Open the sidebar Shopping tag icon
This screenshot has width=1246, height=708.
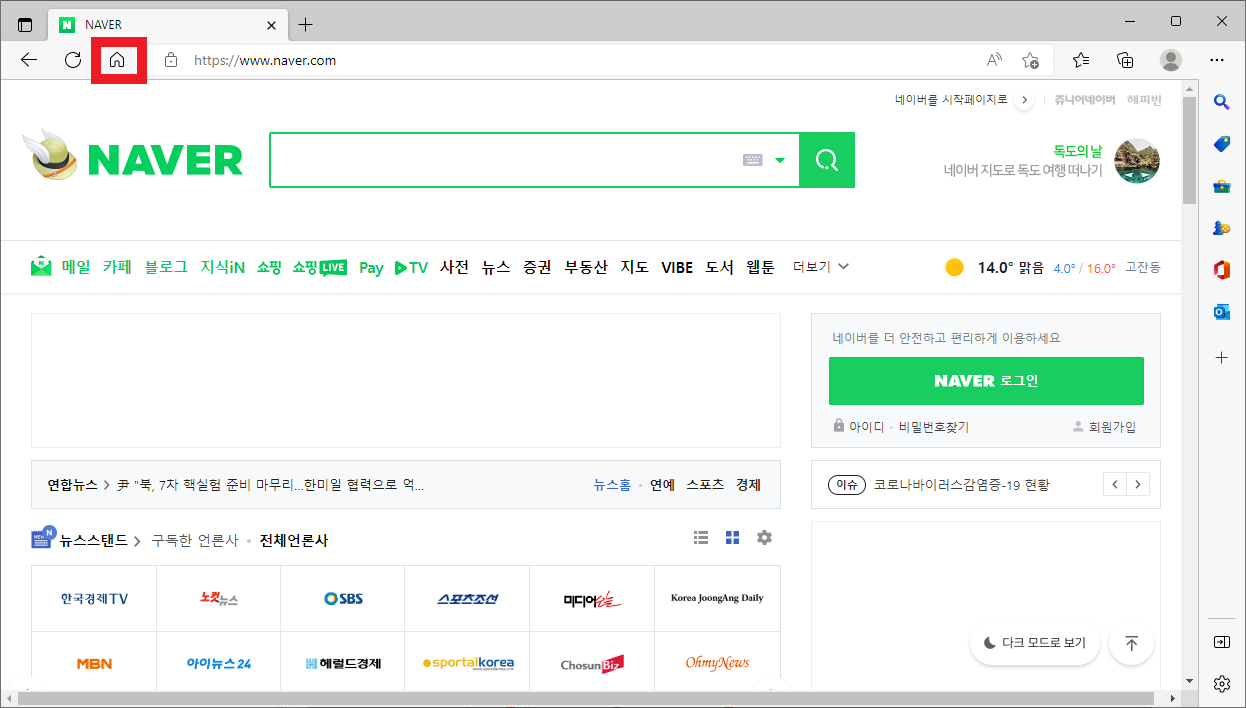click(x=1221, y=144)
